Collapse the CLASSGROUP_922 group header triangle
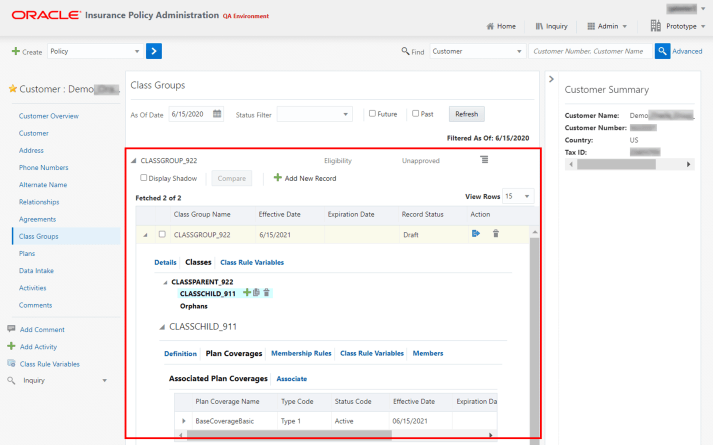Screen dimensions: 713x445 134,160
